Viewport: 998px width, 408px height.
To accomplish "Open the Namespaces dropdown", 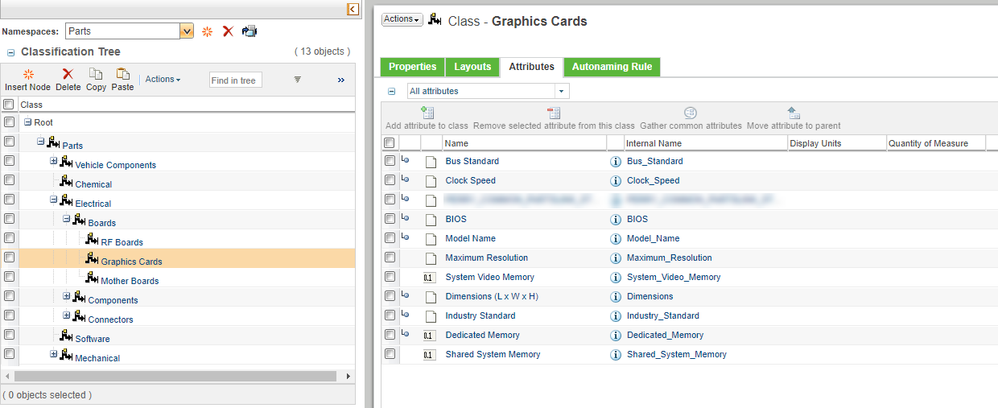I will point(186,31).
